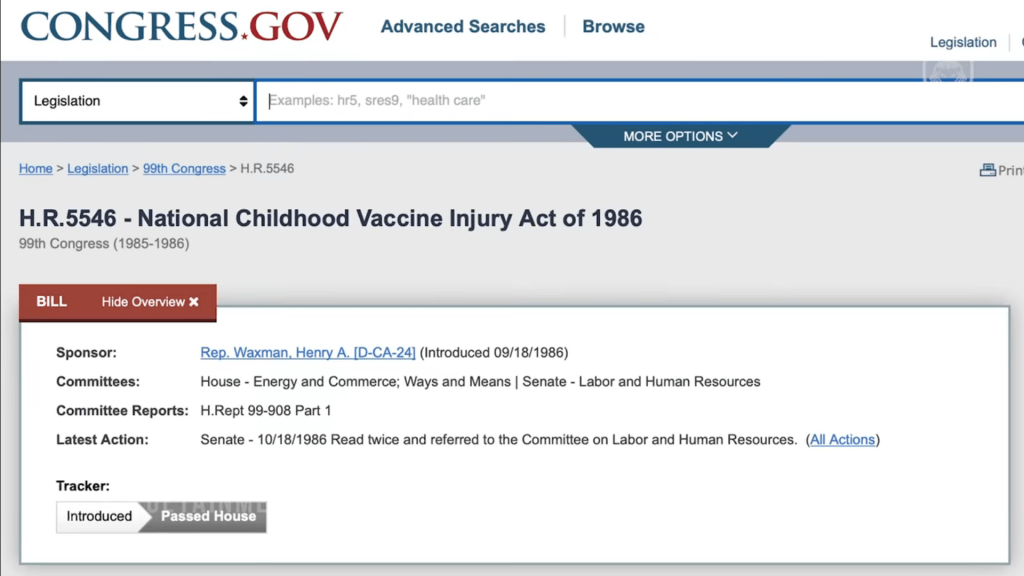The image size is (1024, 576).
Task: Open the Advanced Searches menu
Action: [463, 27]
